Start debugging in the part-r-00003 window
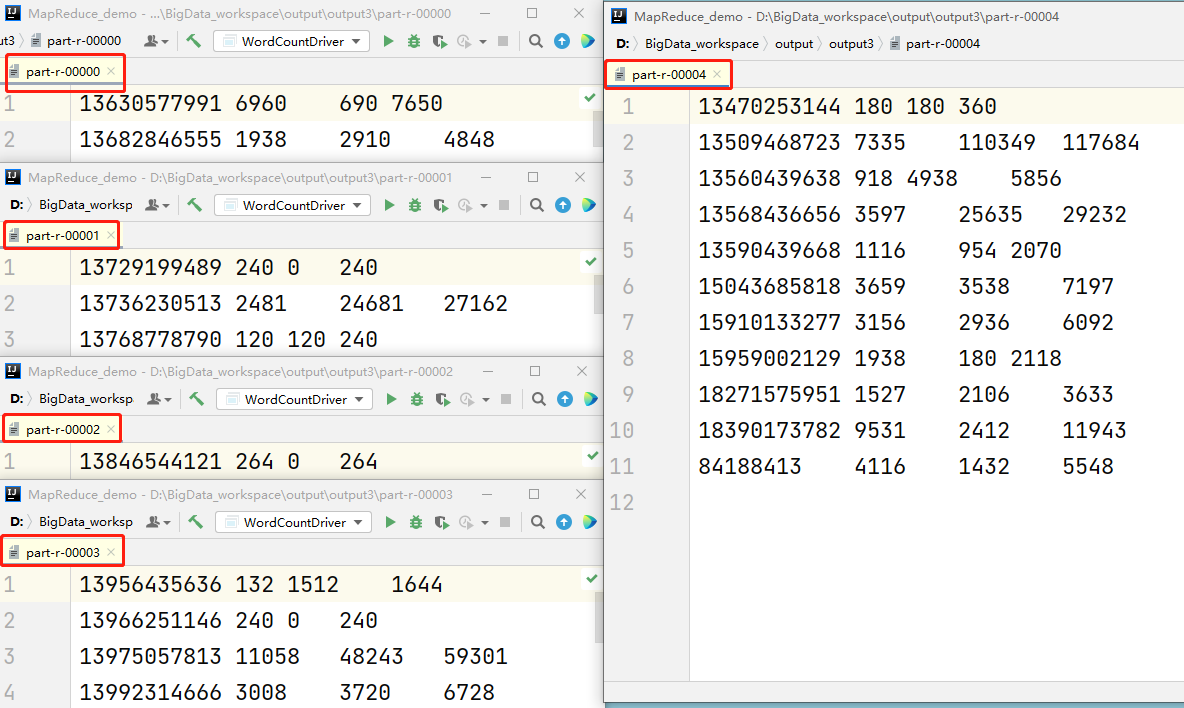This screenshot has height=708, width=1184. [x=415, y=522]
